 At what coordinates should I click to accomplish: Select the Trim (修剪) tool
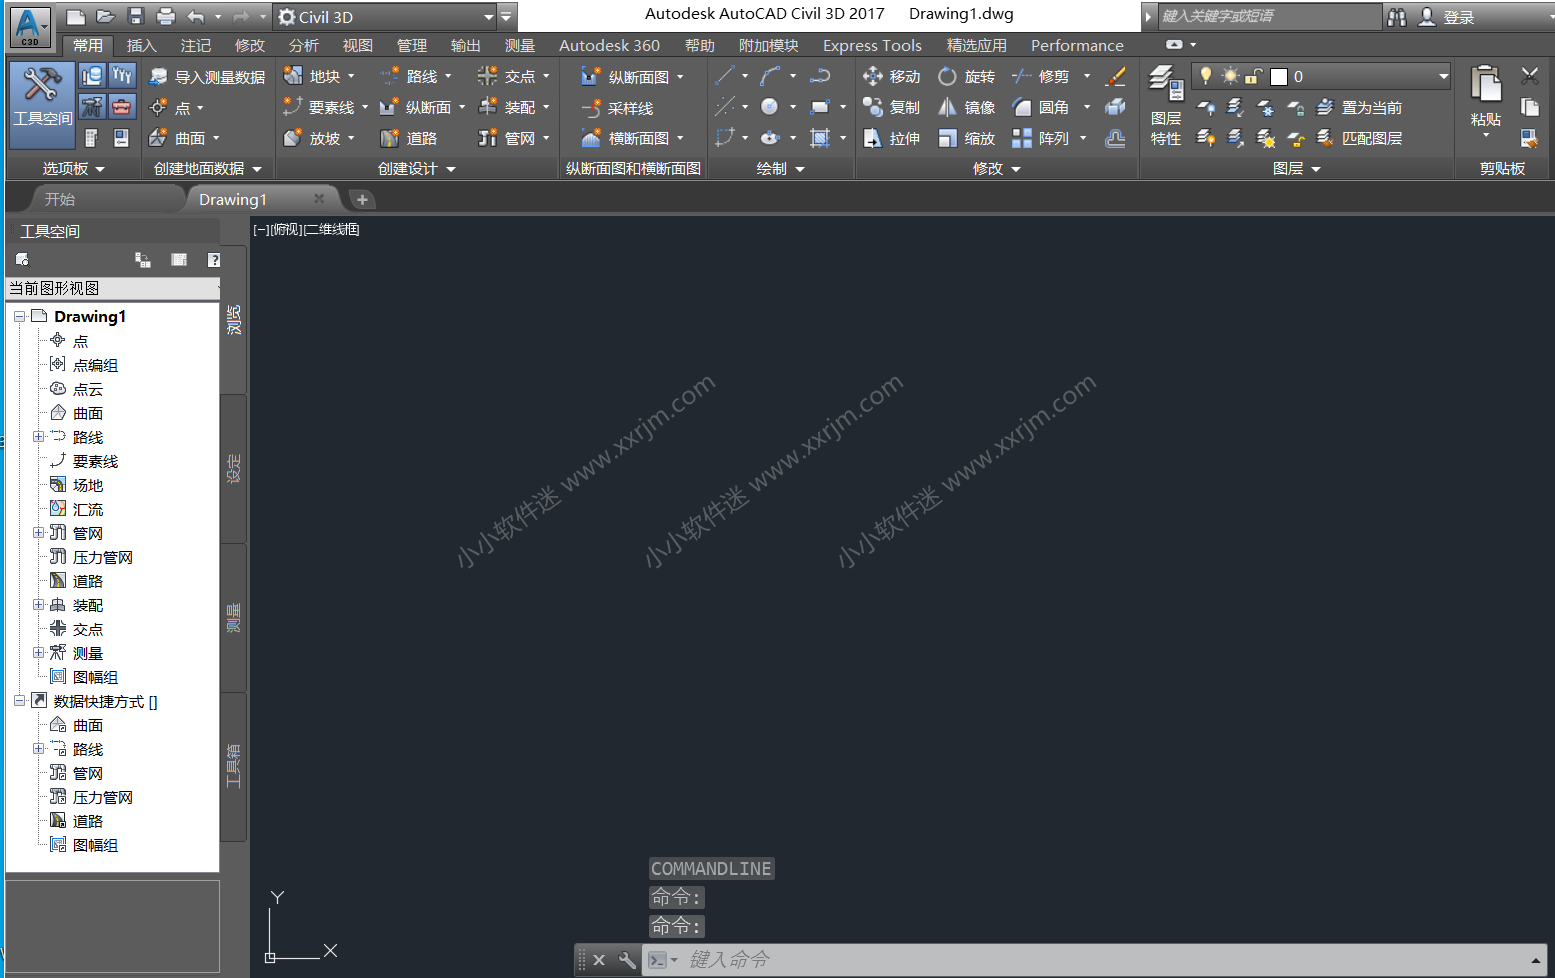1041,76
